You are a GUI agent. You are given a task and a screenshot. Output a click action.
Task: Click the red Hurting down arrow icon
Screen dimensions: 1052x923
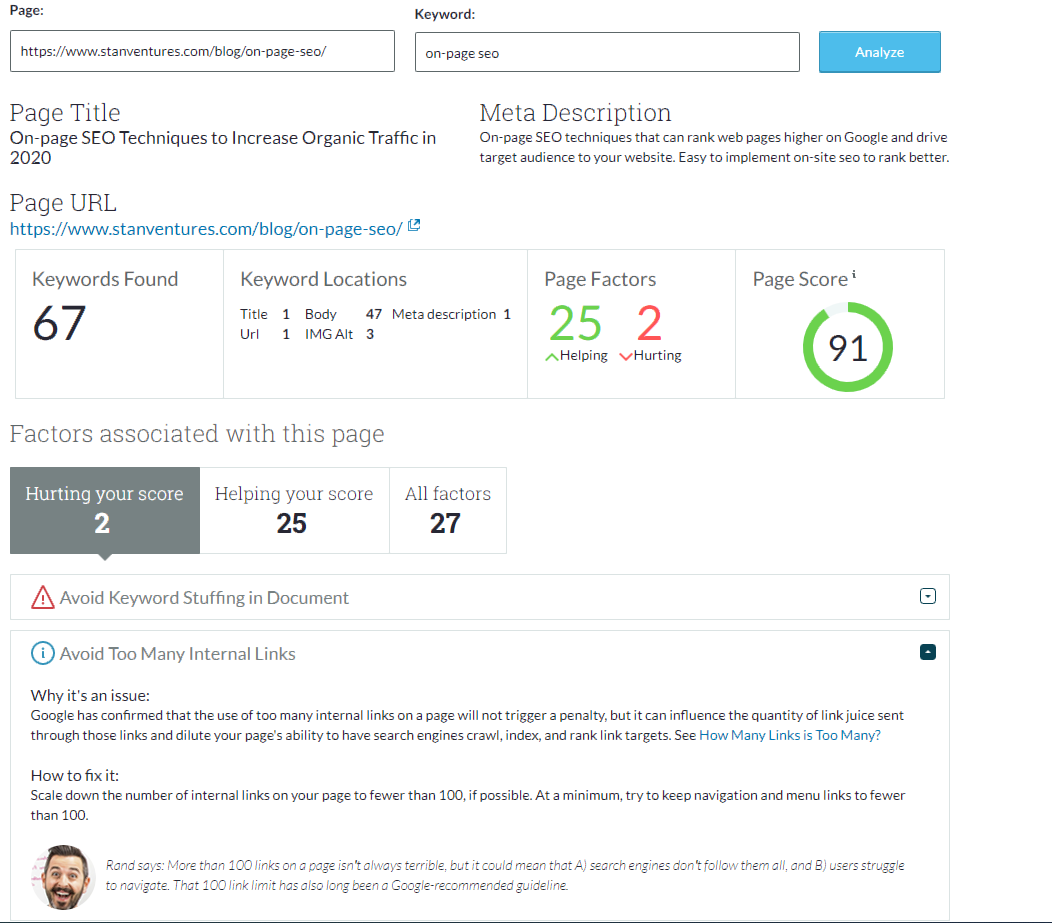pos(626,356)
